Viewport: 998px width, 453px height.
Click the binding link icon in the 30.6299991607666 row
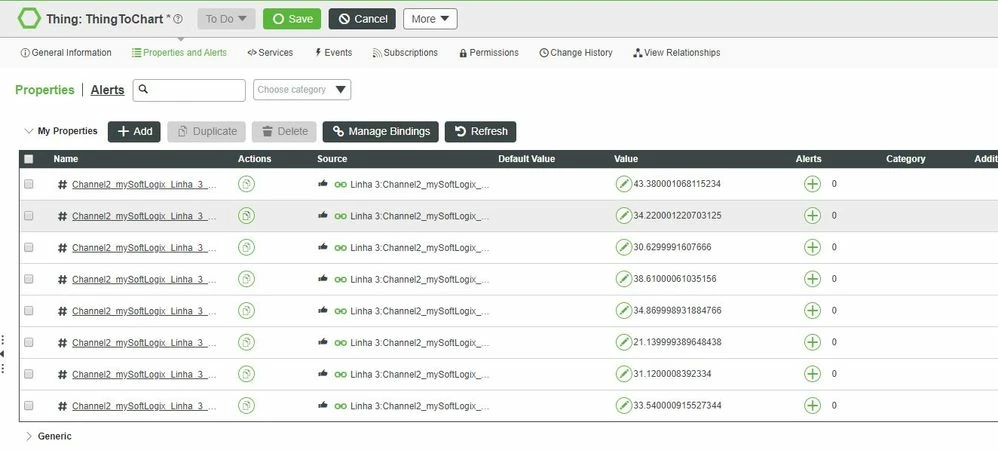click(x=341, y=247)
